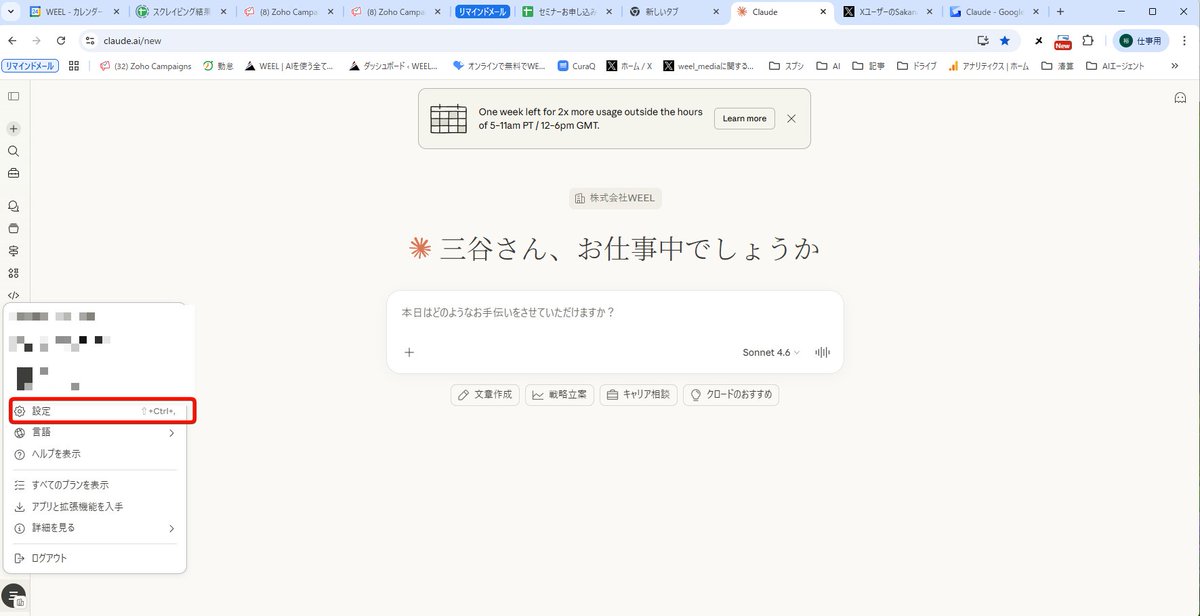Screen dimensions: 1200x616
Task: Choose すべてのプランを表示 in the menu
Action: pyautogui.click(x=96, y=485)
